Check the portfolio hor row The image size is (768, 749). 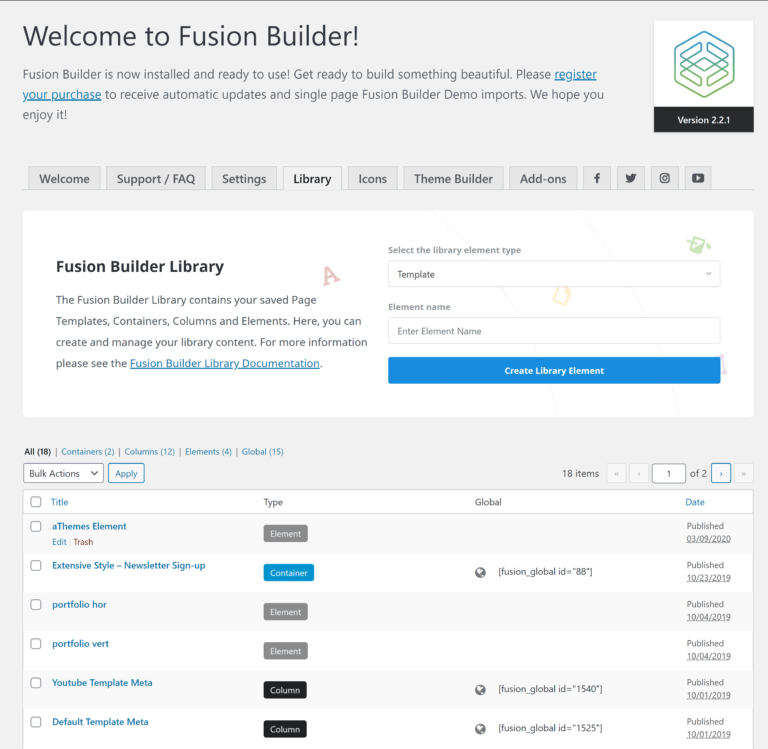pyautogui.click(x=36, y=604)
